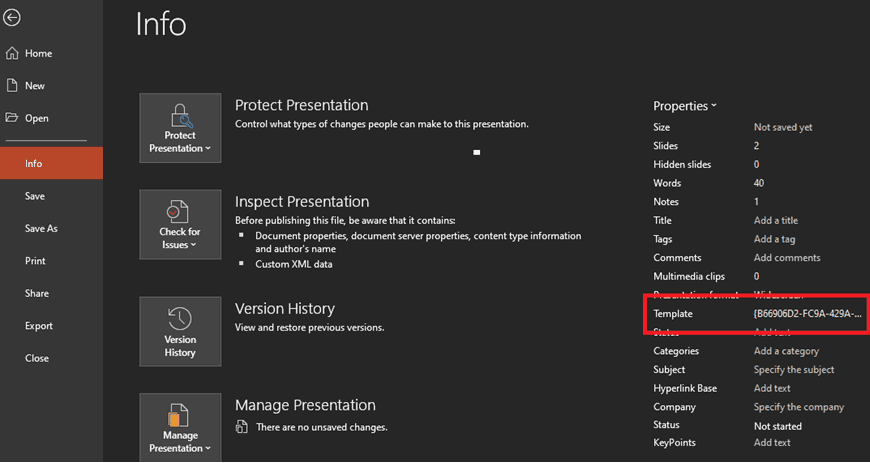Click Add a tag field
This screenshot has width=870, height=463.
click(775, 239)
